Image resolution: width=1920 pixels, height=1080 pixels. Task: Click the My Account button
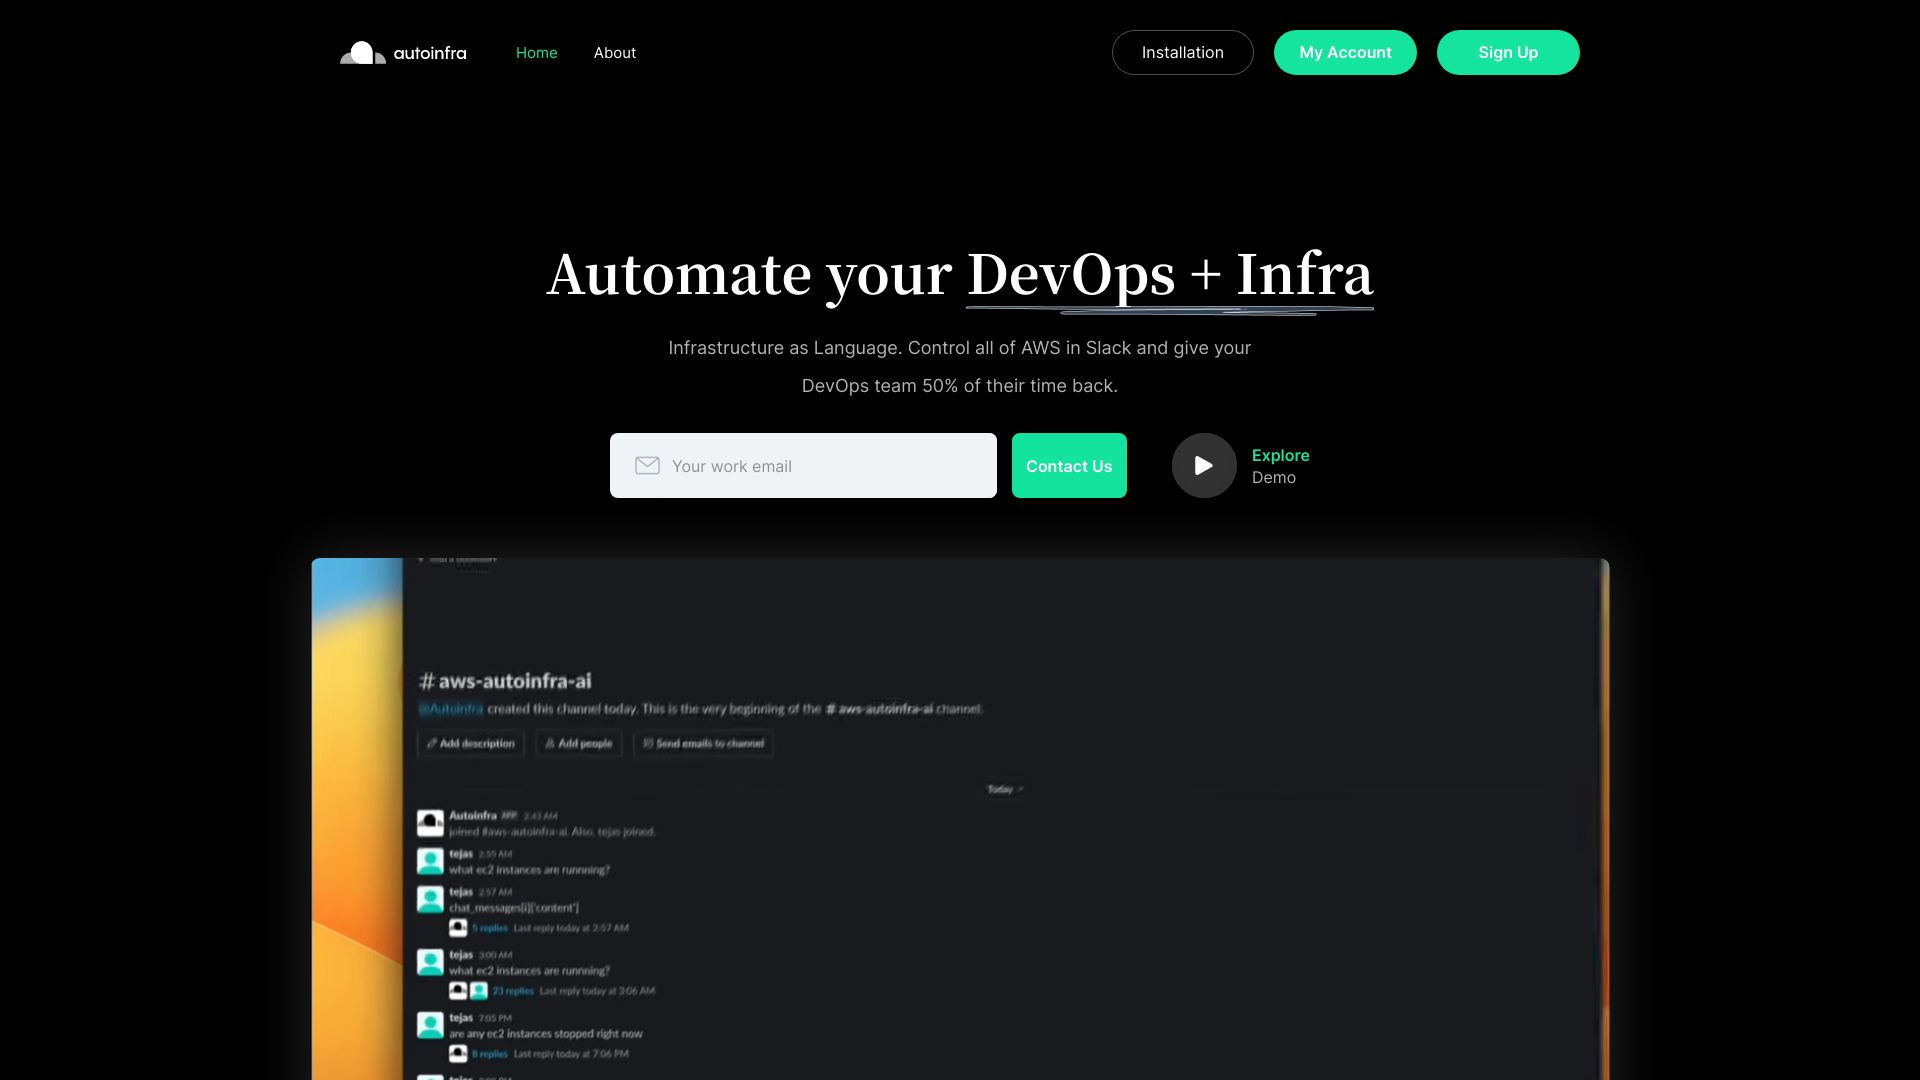click(x=1345, y=53)
